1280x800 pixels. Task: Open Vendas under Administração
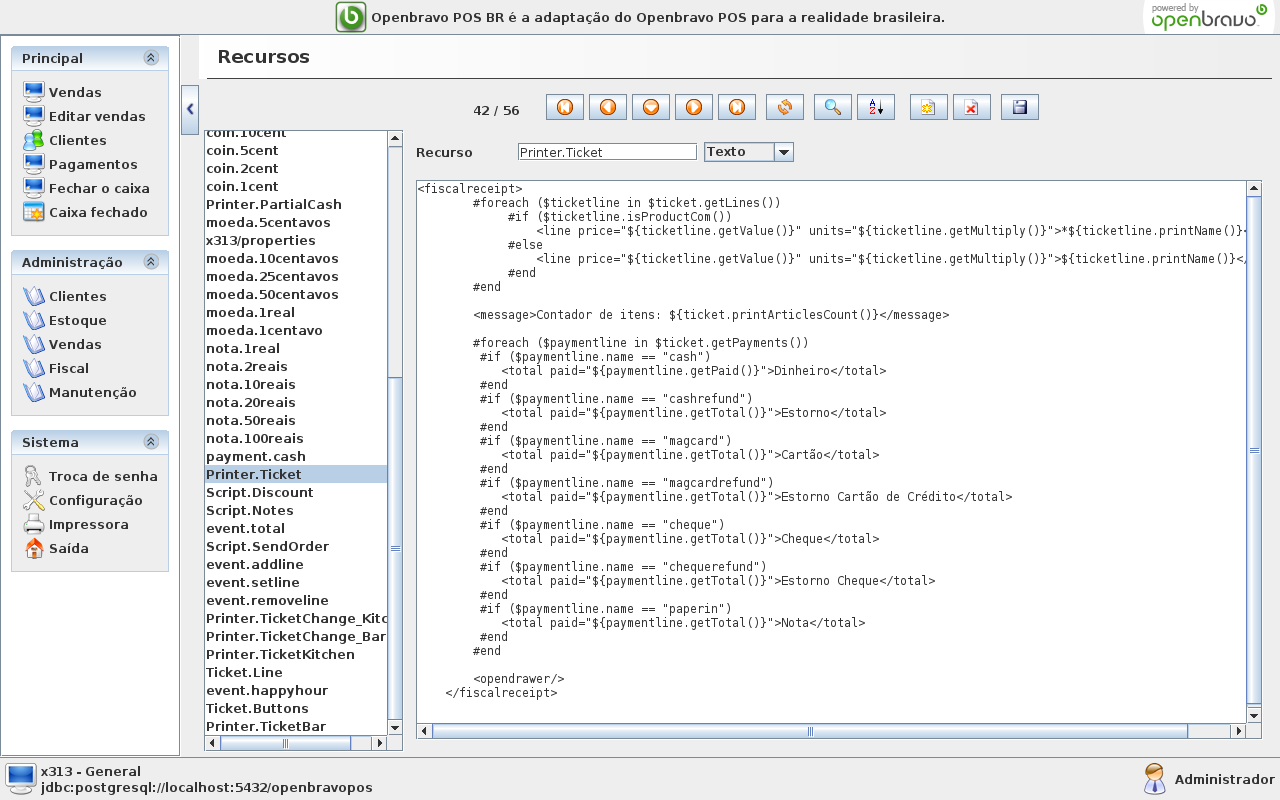point(62,344)
